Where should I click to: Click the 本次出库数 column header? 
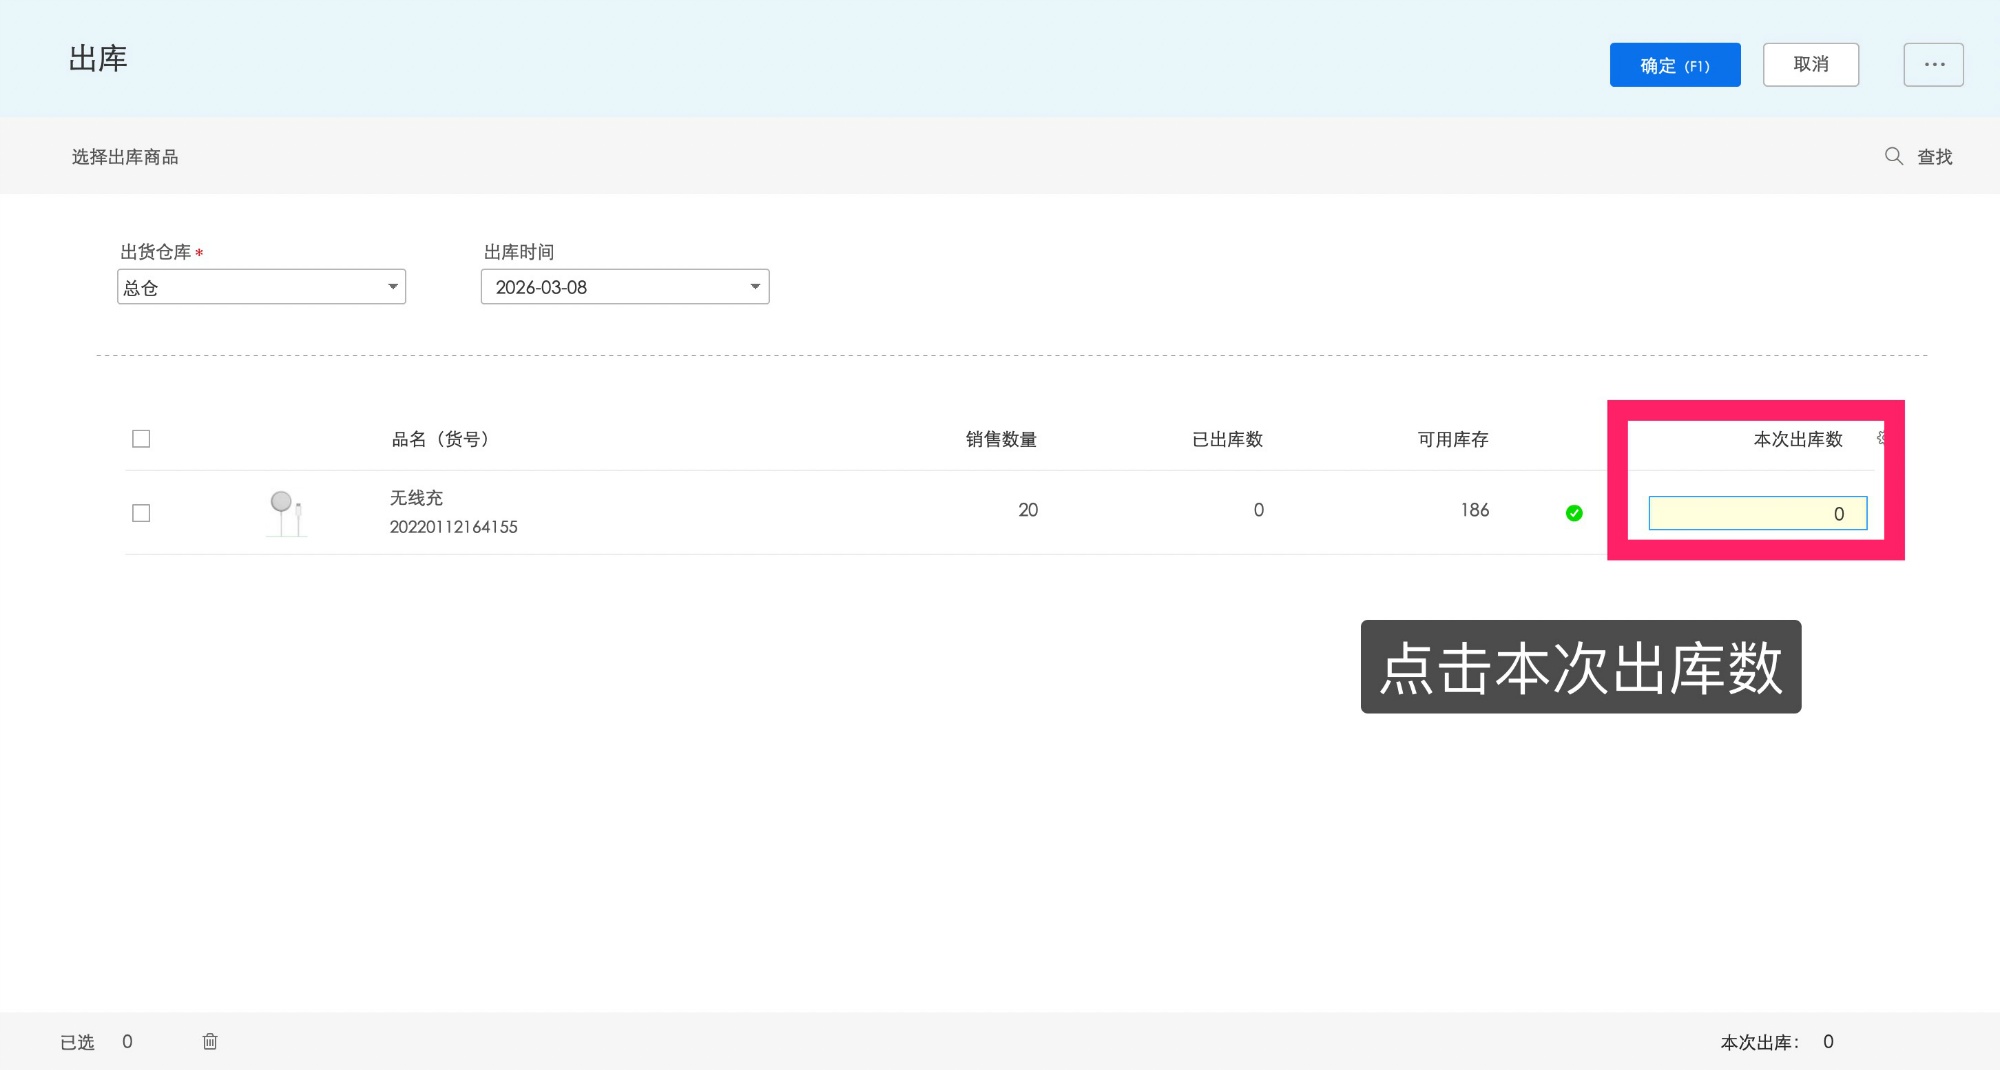click(1797, 438)
